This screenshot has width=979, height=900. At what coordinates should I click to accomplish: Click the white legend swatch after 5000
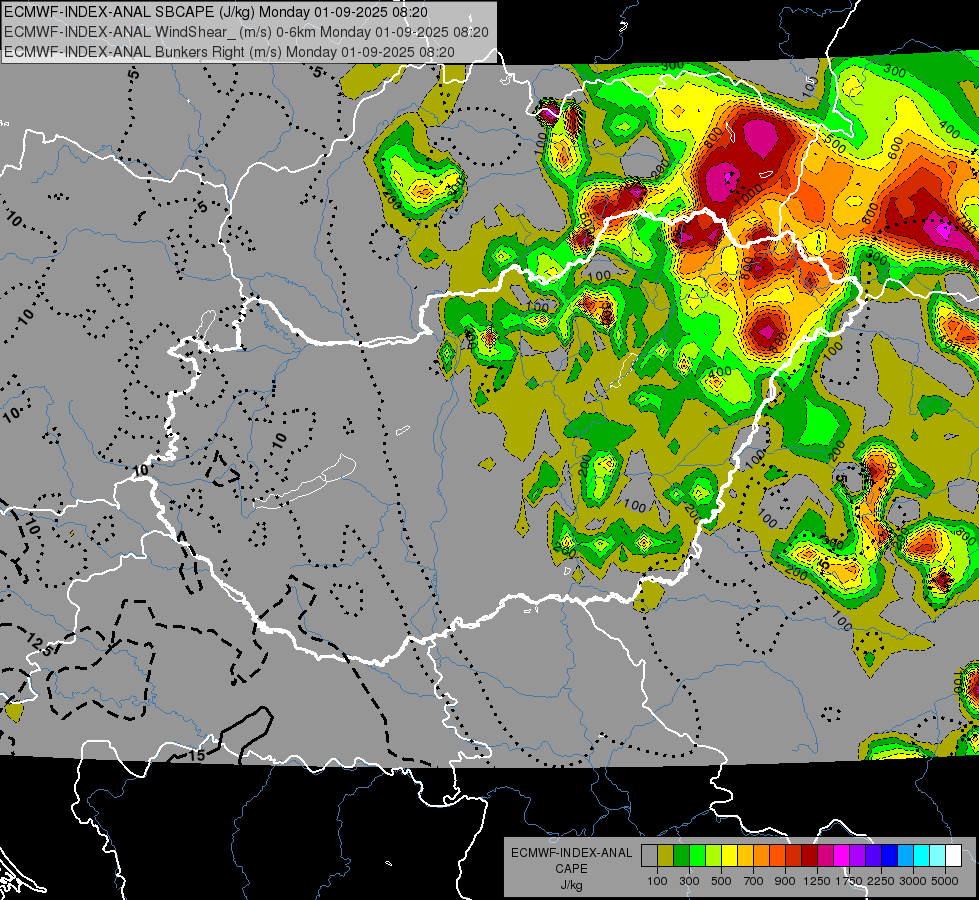pos(953,856)
